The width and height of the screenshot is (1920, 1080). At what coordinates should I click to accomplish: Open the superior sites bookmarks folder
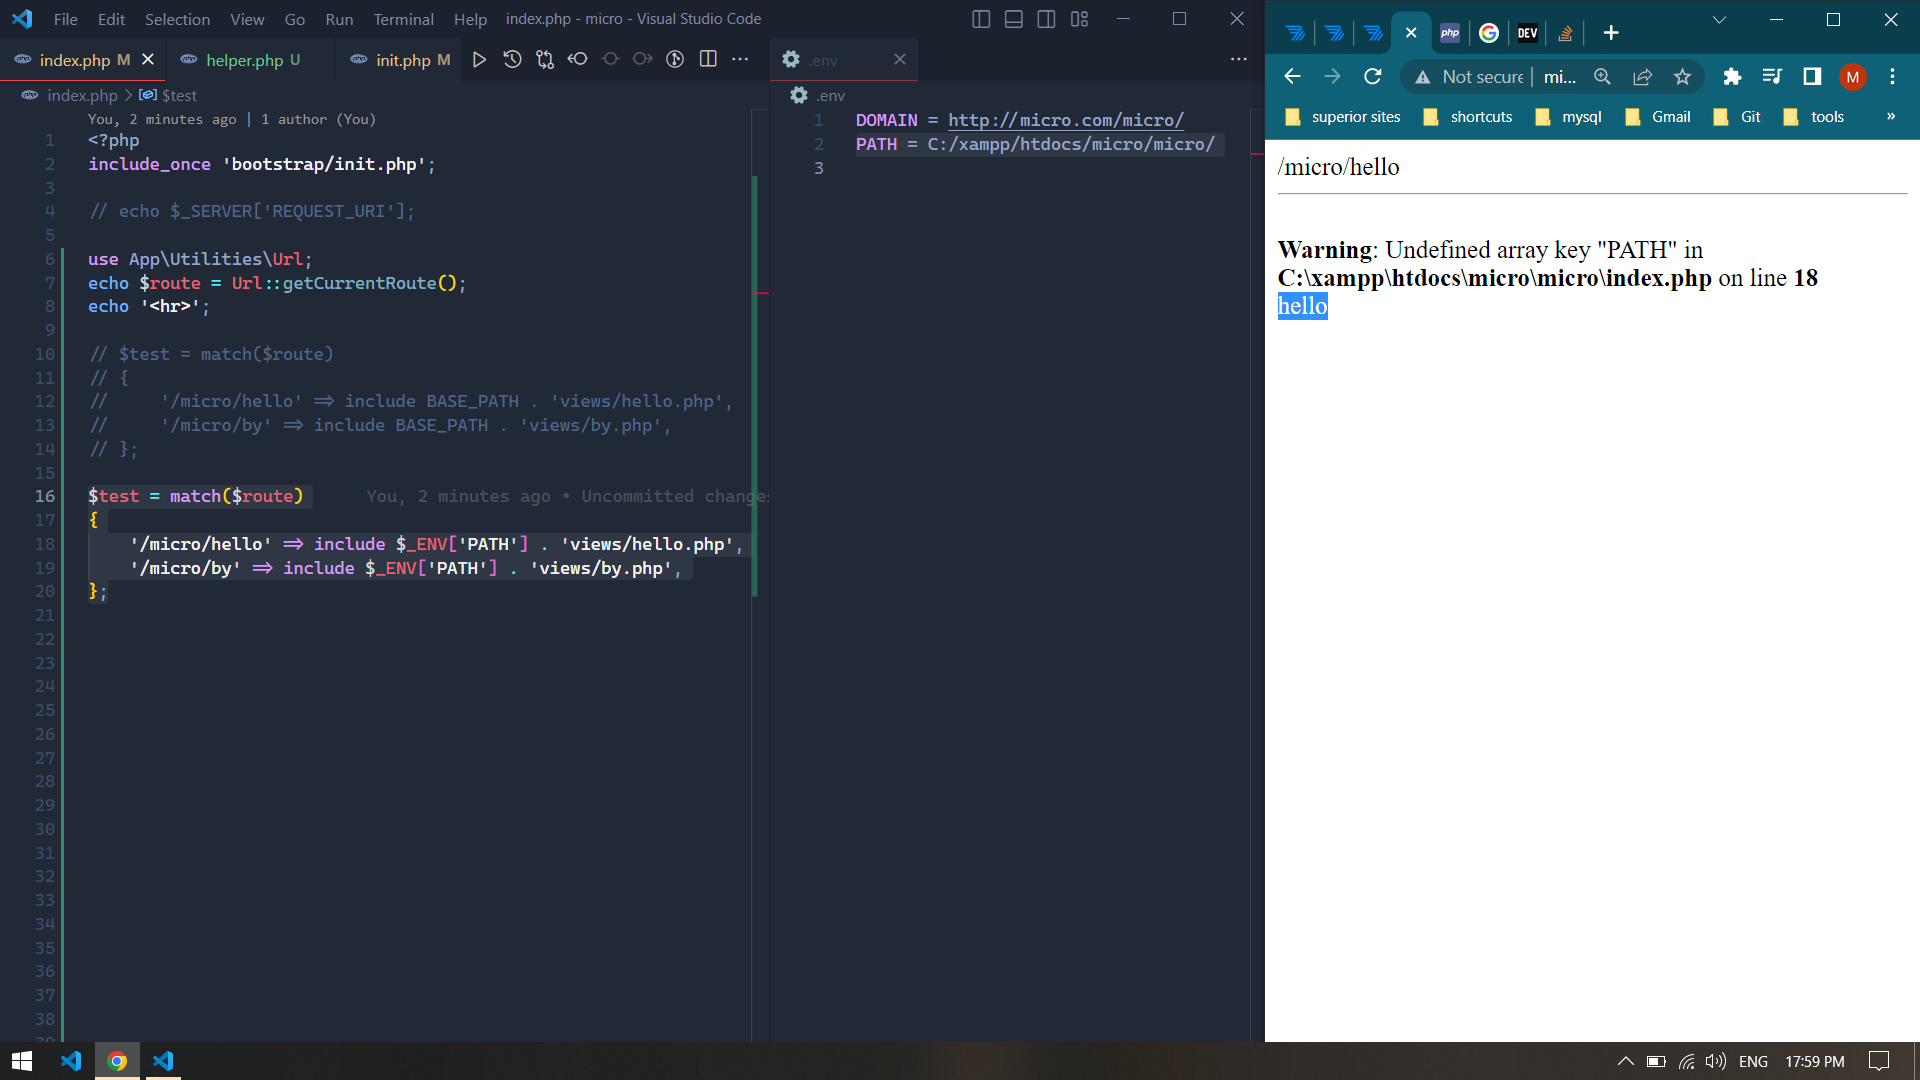[1342, 117]
